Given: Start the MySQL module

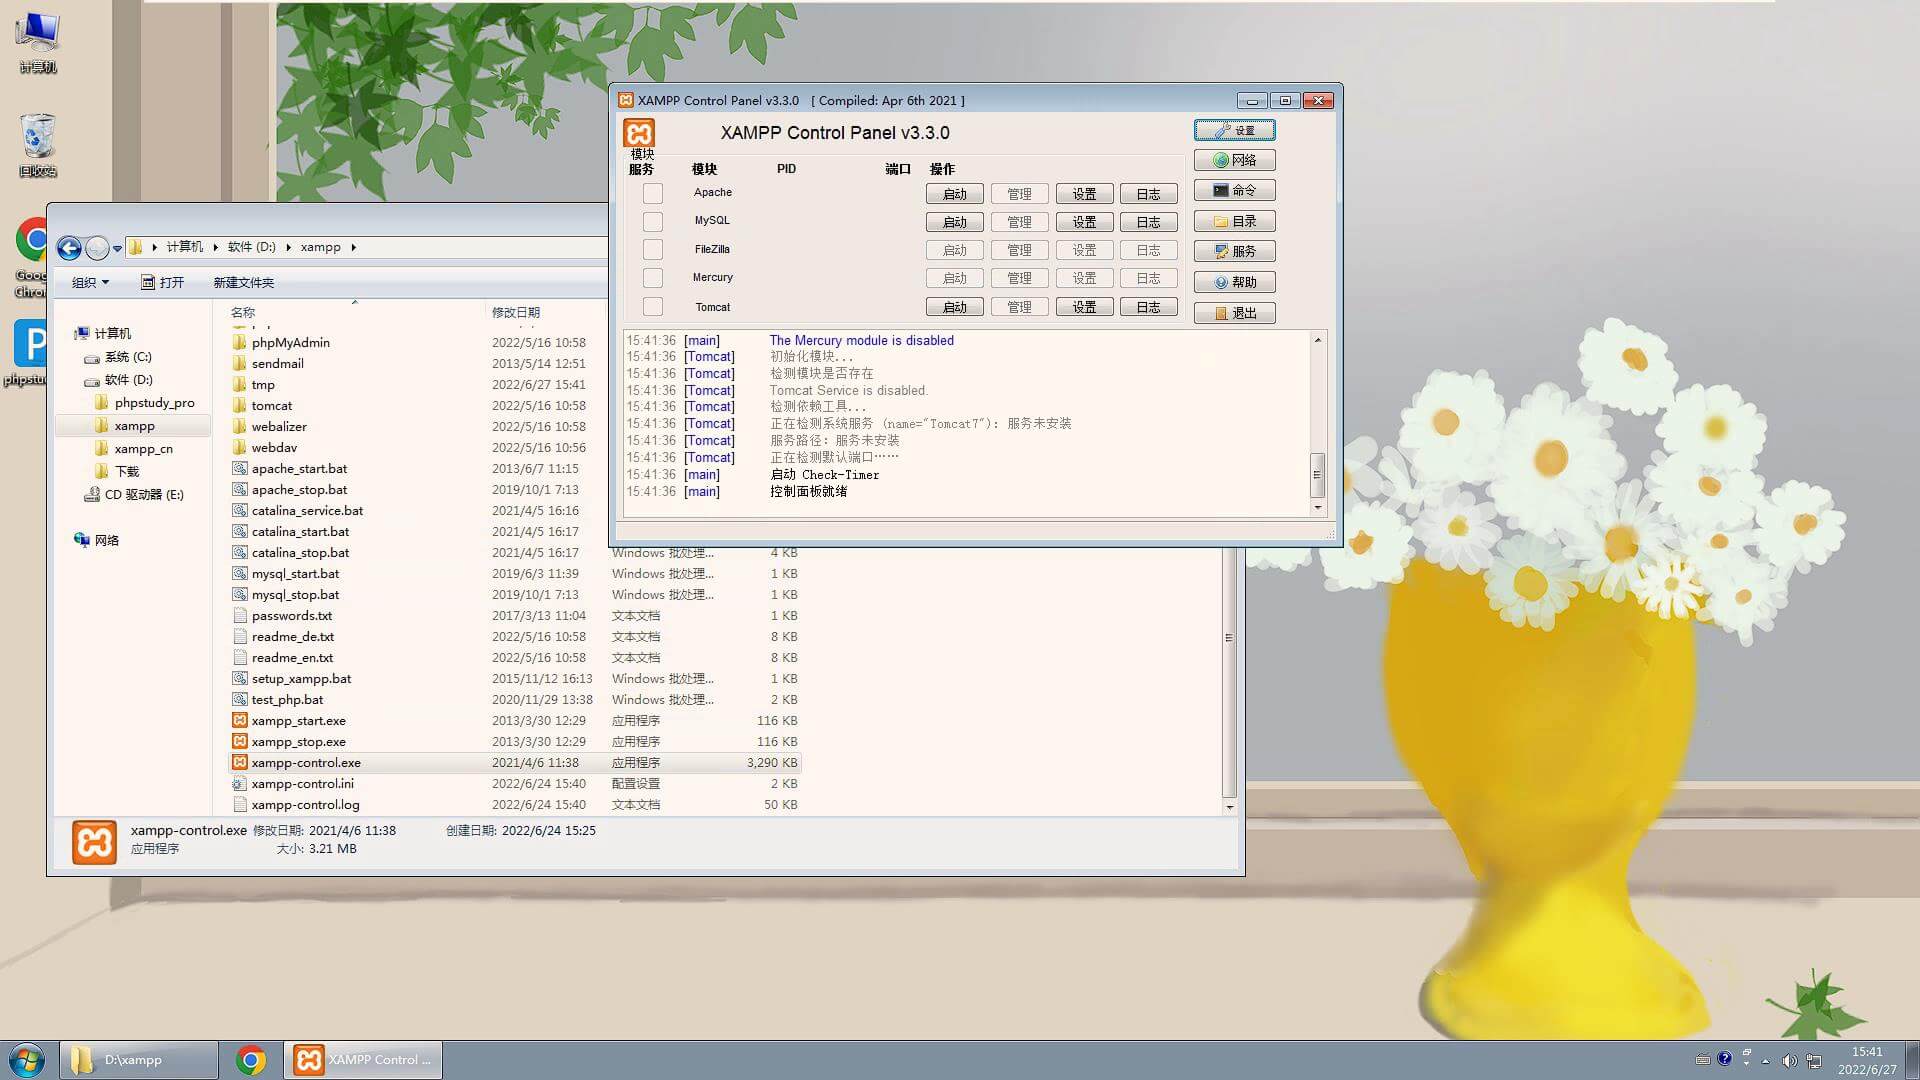Looking at the screenshot, I should 955,222.
